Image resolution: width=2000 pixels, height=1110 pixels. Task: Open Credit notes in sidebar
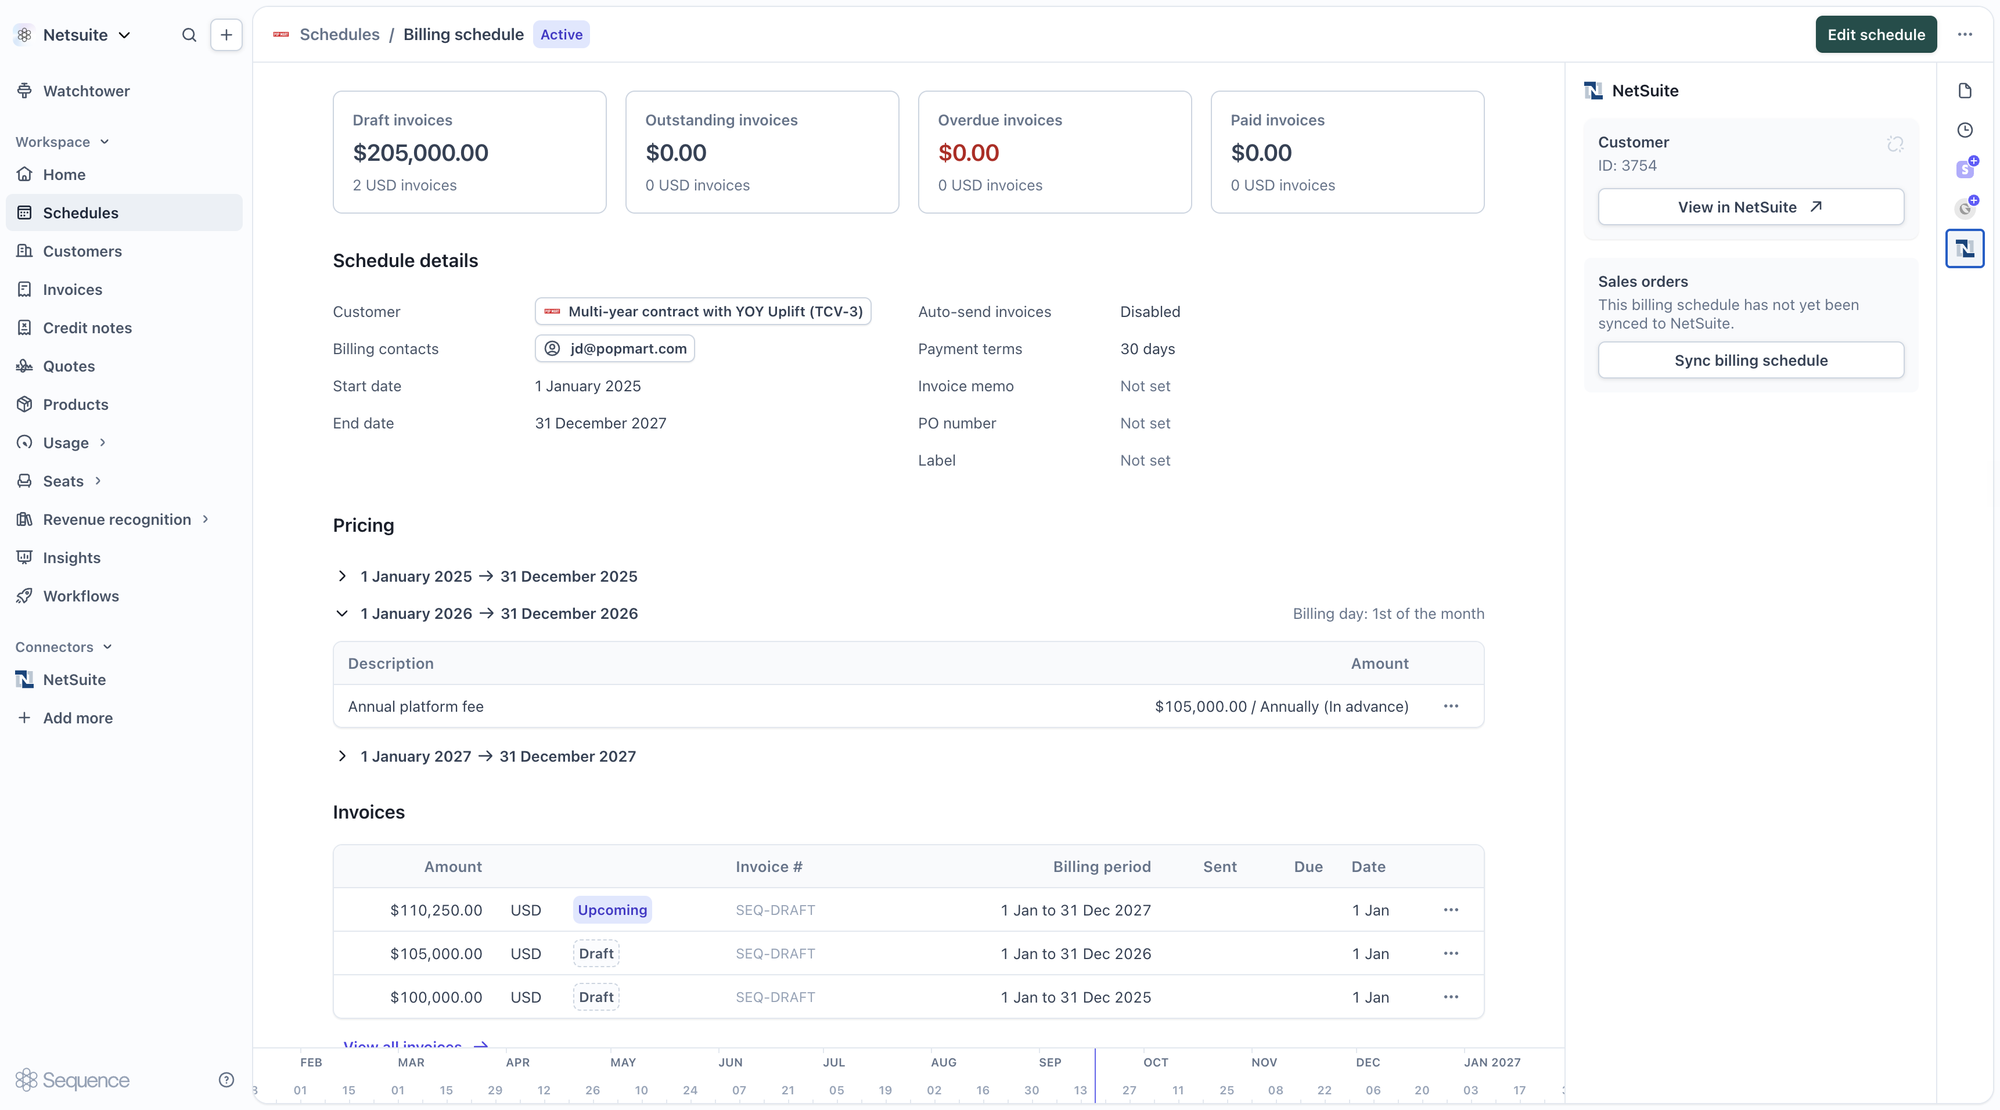coord(87,328)
